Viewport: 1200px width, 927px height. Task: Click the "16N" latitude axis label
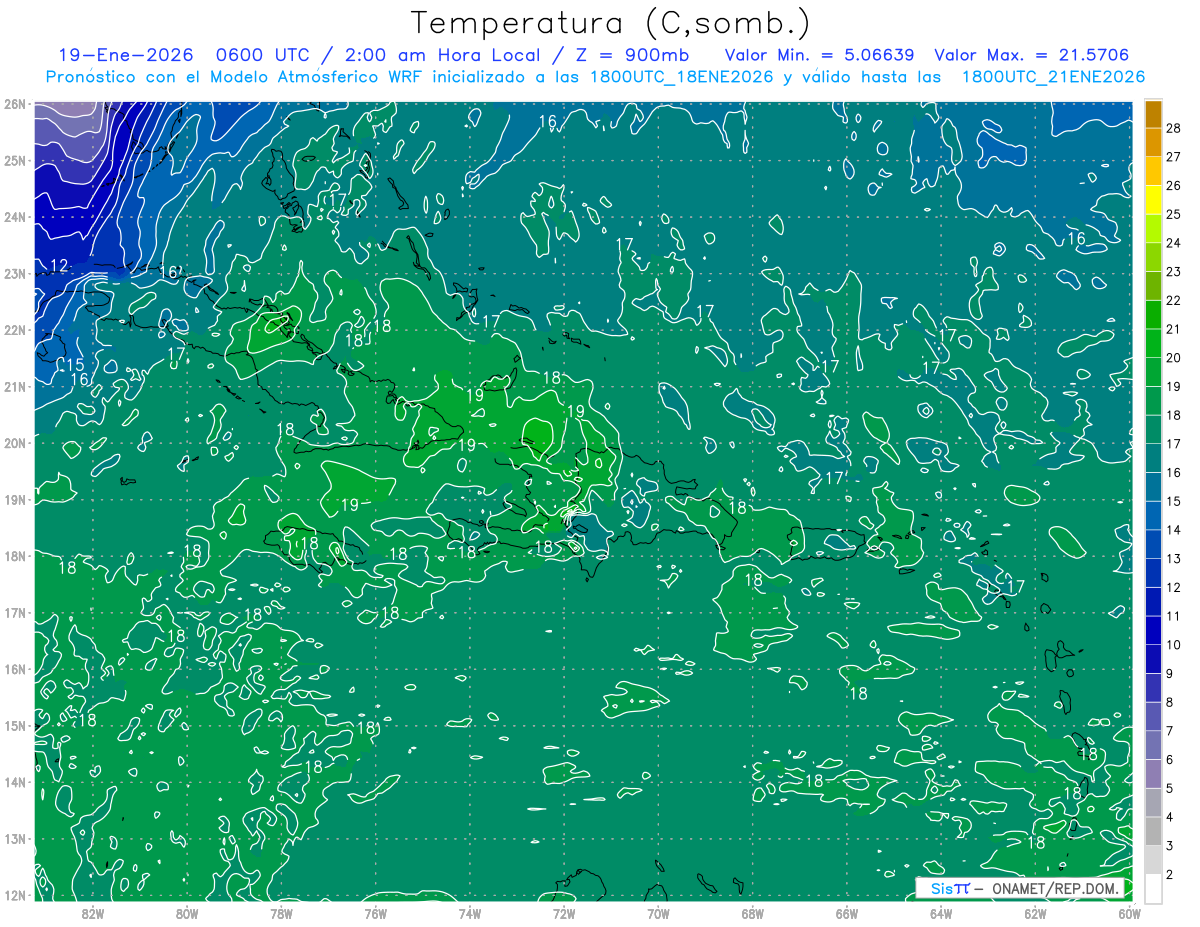[x=14, y=669]
